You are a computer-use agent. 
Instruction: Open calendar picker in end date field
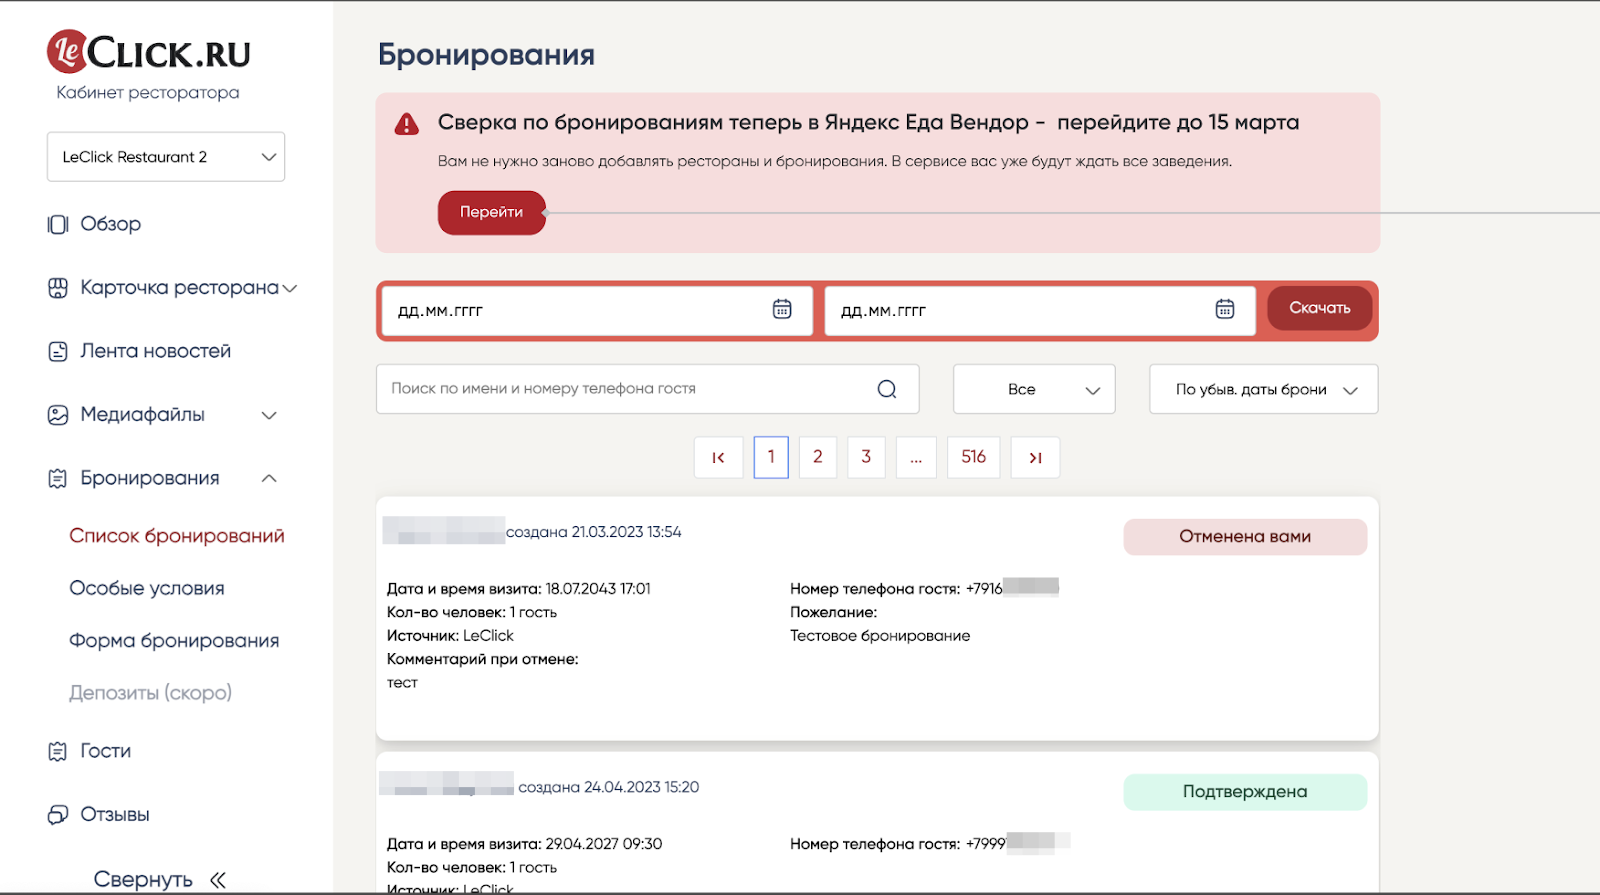(1224, 310)
